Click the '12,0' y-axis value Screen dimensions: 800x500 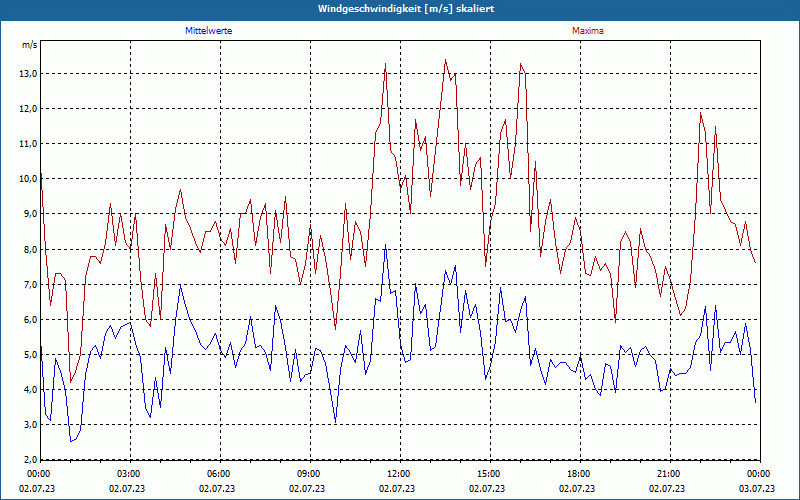pyautogui.click(x=28, y=109)
